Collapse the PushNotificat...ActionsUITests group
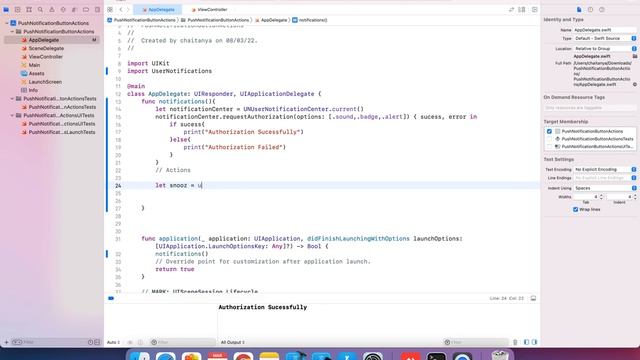The width and height of the screenshot is (640, 360). [x=12, y=116]
